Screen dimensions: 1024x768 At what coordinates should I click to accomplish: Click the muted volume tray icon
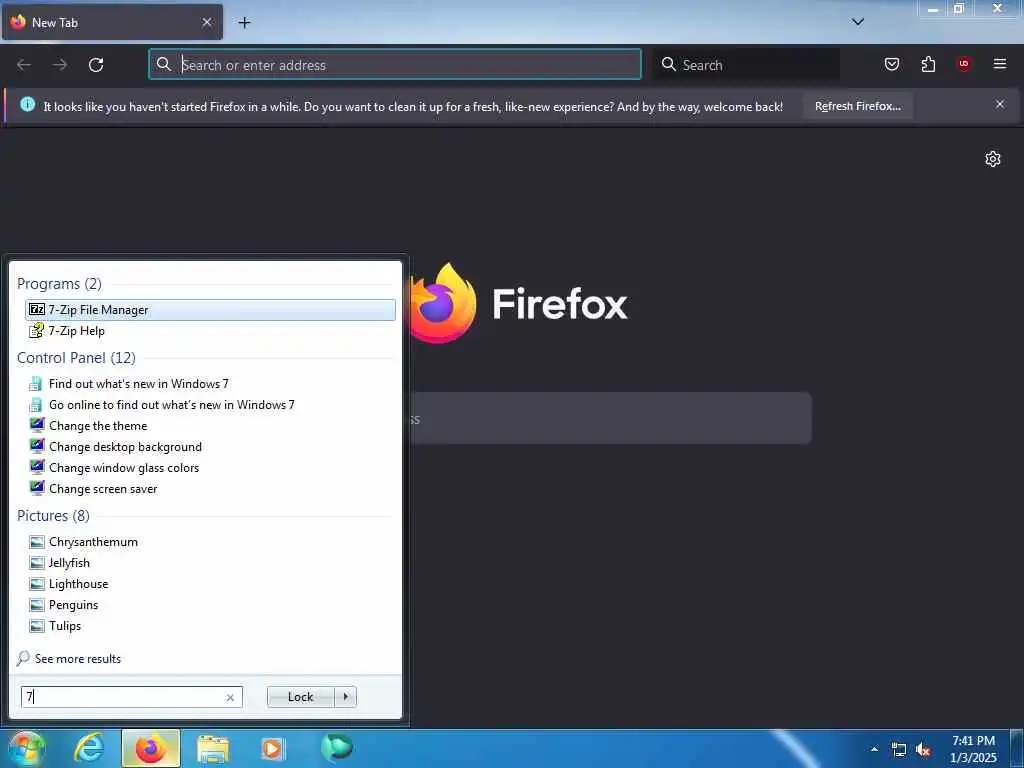[923, 750]
